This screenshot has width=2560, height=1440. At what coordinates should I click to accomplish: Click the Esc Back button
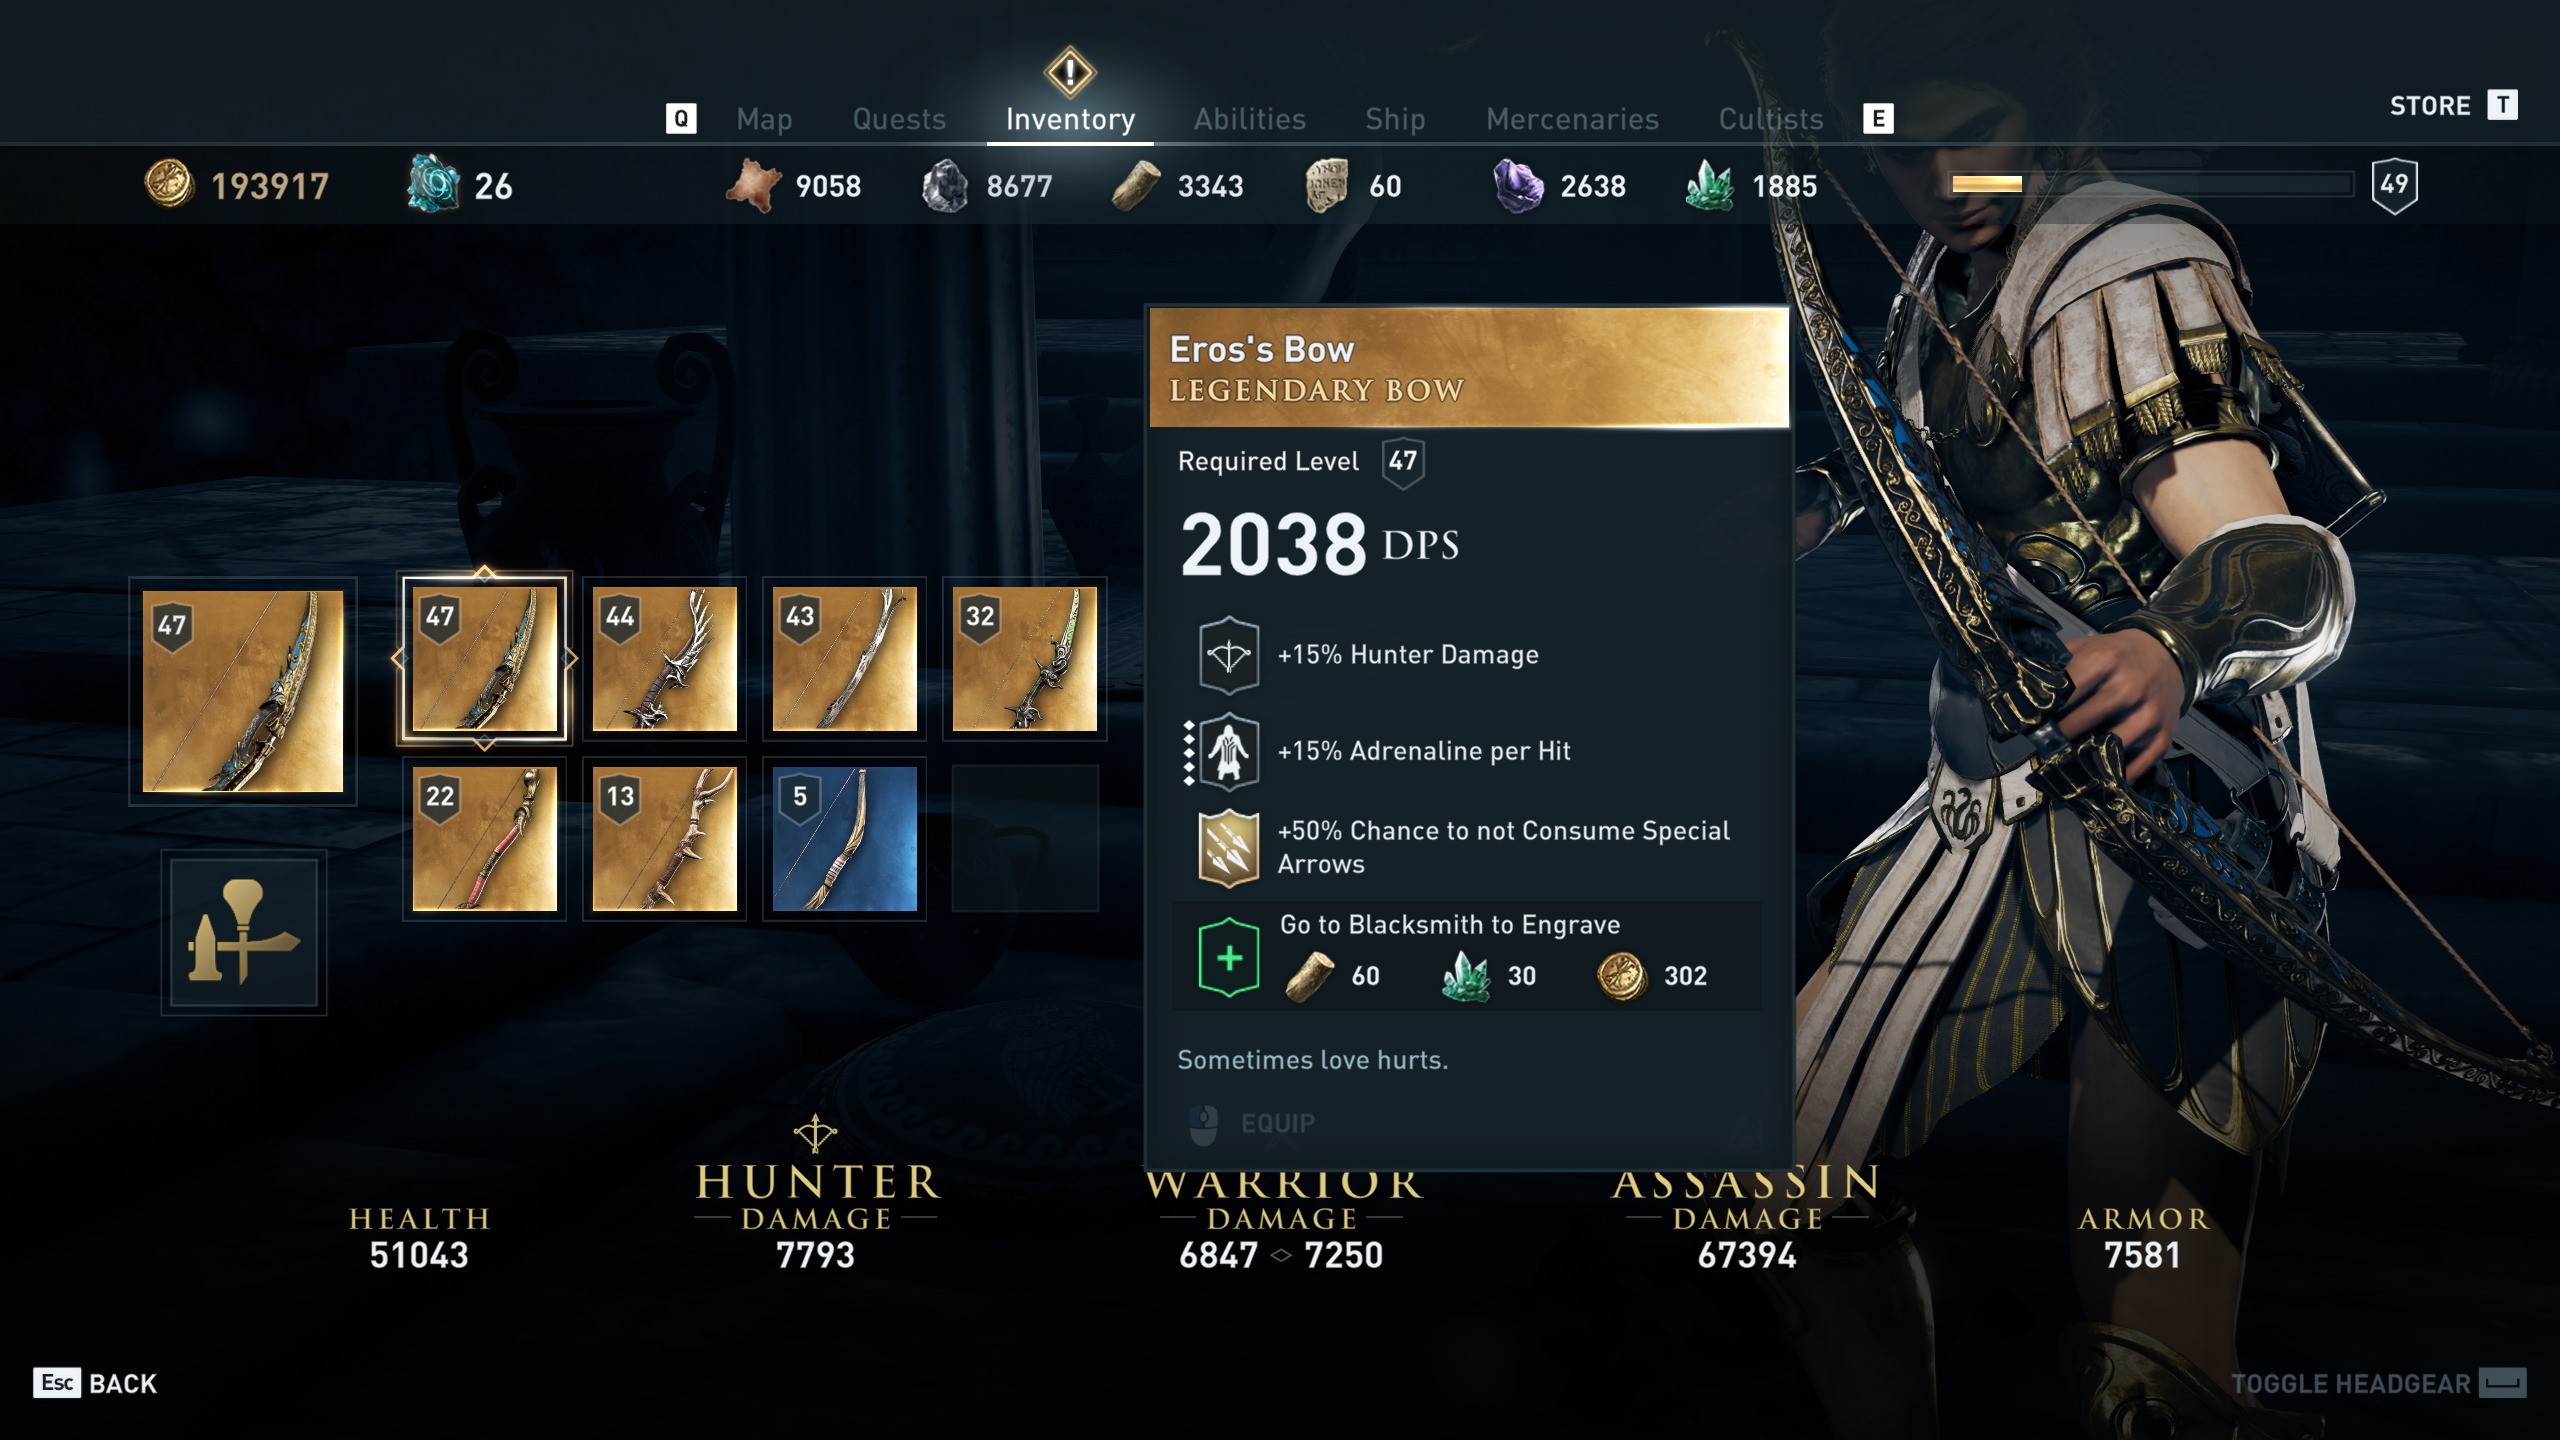(96, 1383)
